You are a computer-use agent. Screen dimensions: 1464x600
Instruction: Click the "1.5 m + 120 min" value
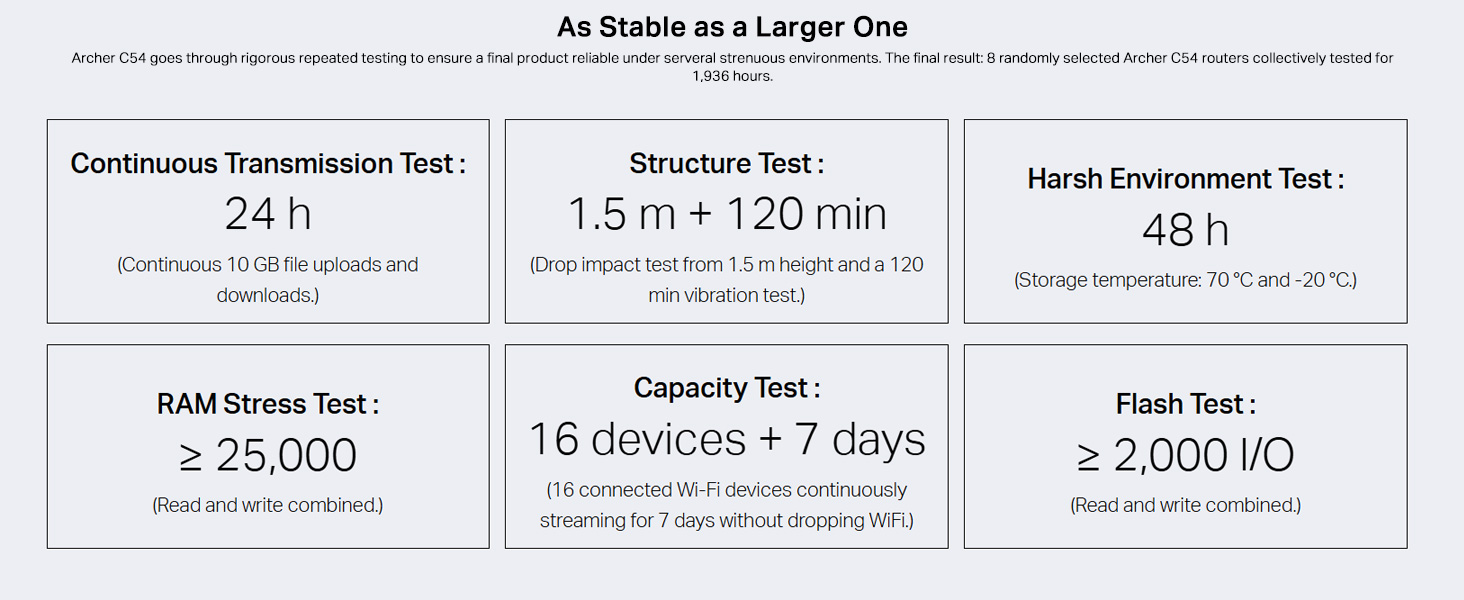tap(727, 214)
